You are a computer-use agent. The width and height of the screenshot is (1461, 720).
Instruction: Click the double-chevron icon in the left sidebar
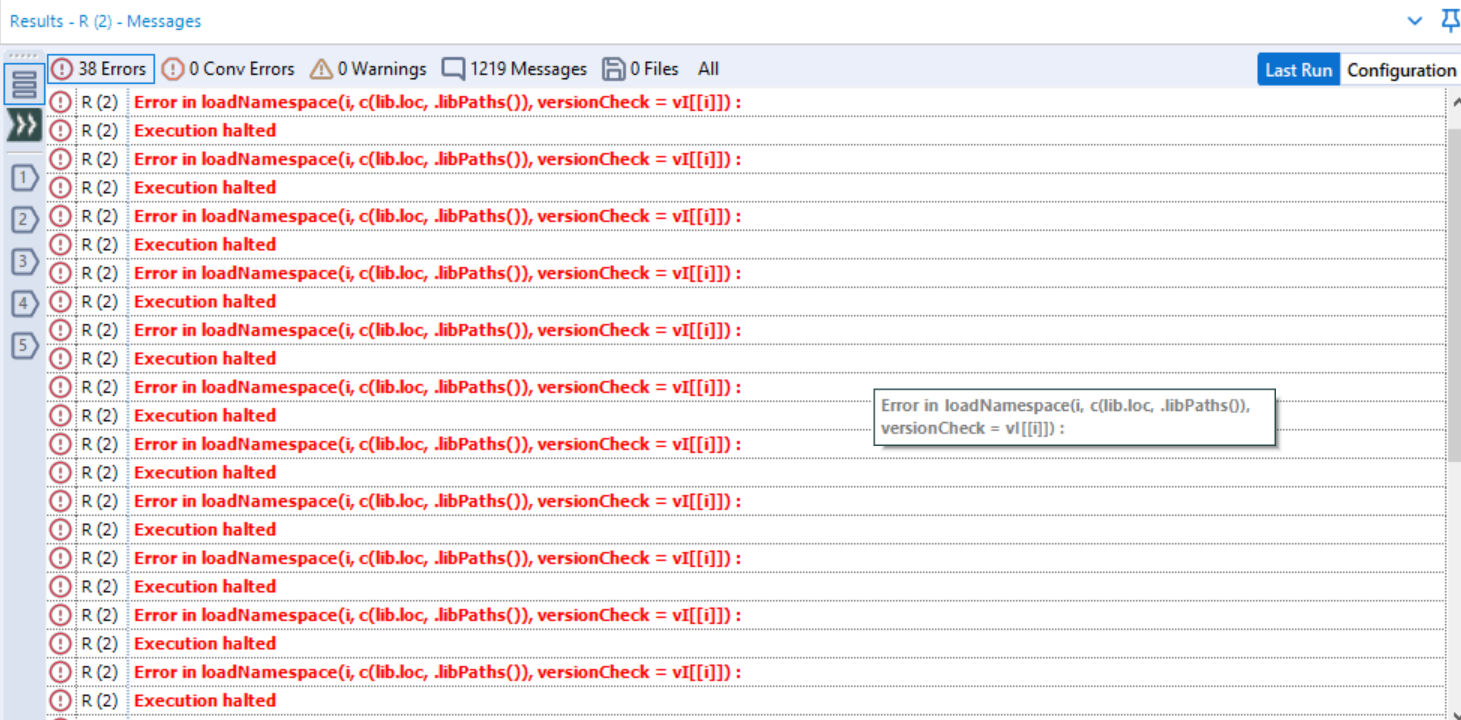[22, 126]
